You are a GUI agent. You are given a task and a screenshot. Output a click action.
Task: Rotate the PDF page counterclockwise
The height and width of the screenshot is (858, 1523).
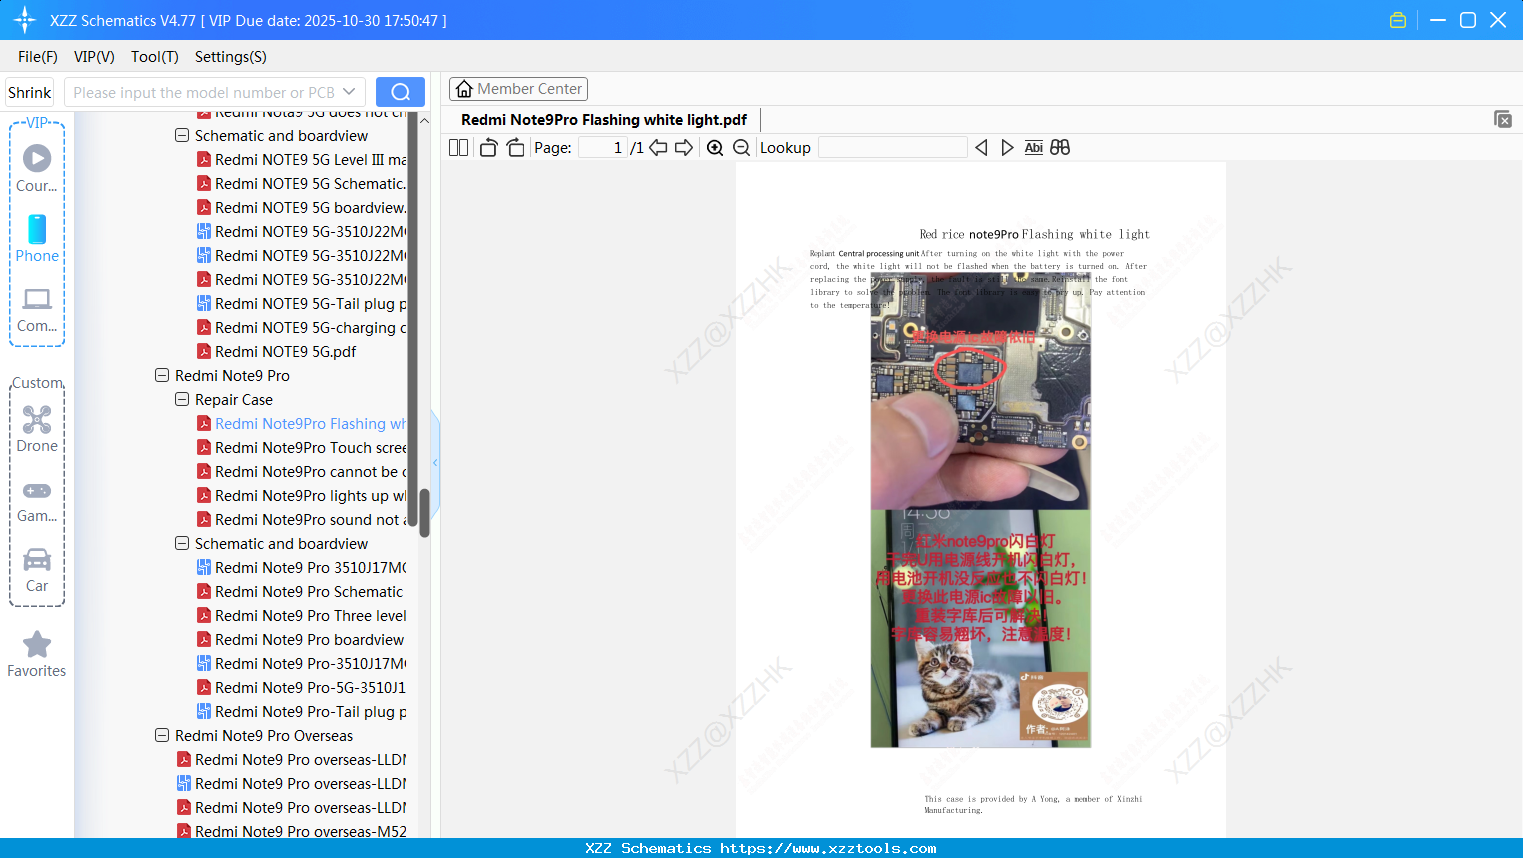coord(488,148)
